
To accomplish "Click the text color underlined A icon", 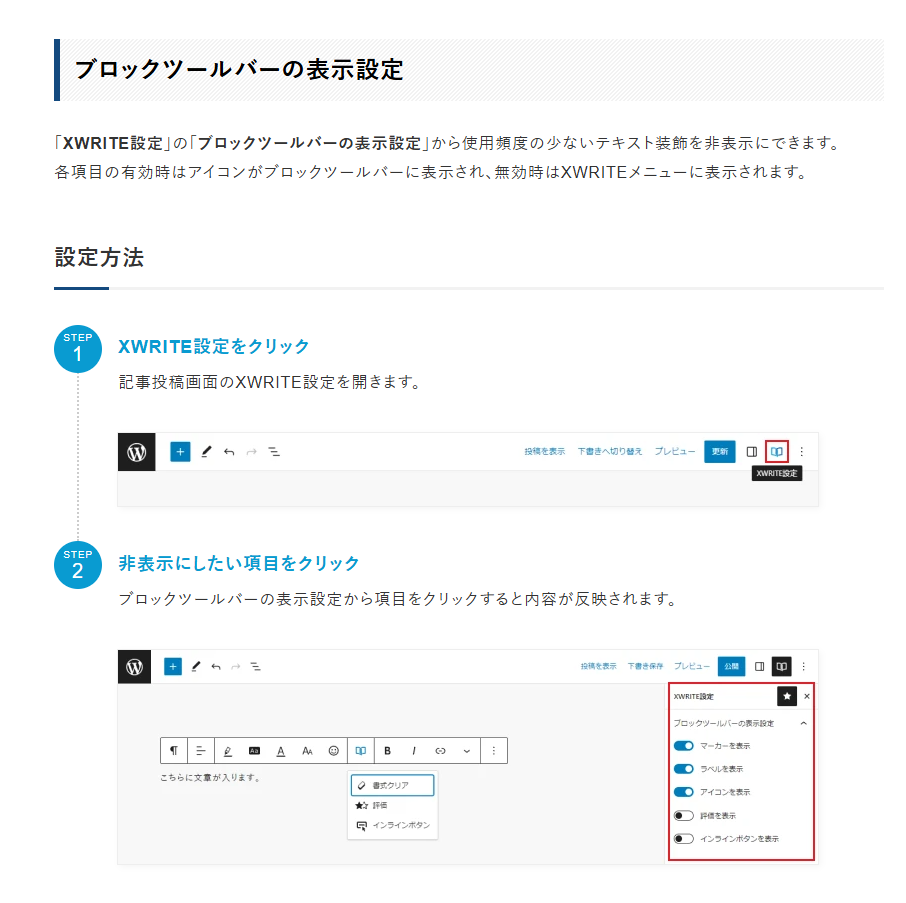I will [x=281, y=750].
